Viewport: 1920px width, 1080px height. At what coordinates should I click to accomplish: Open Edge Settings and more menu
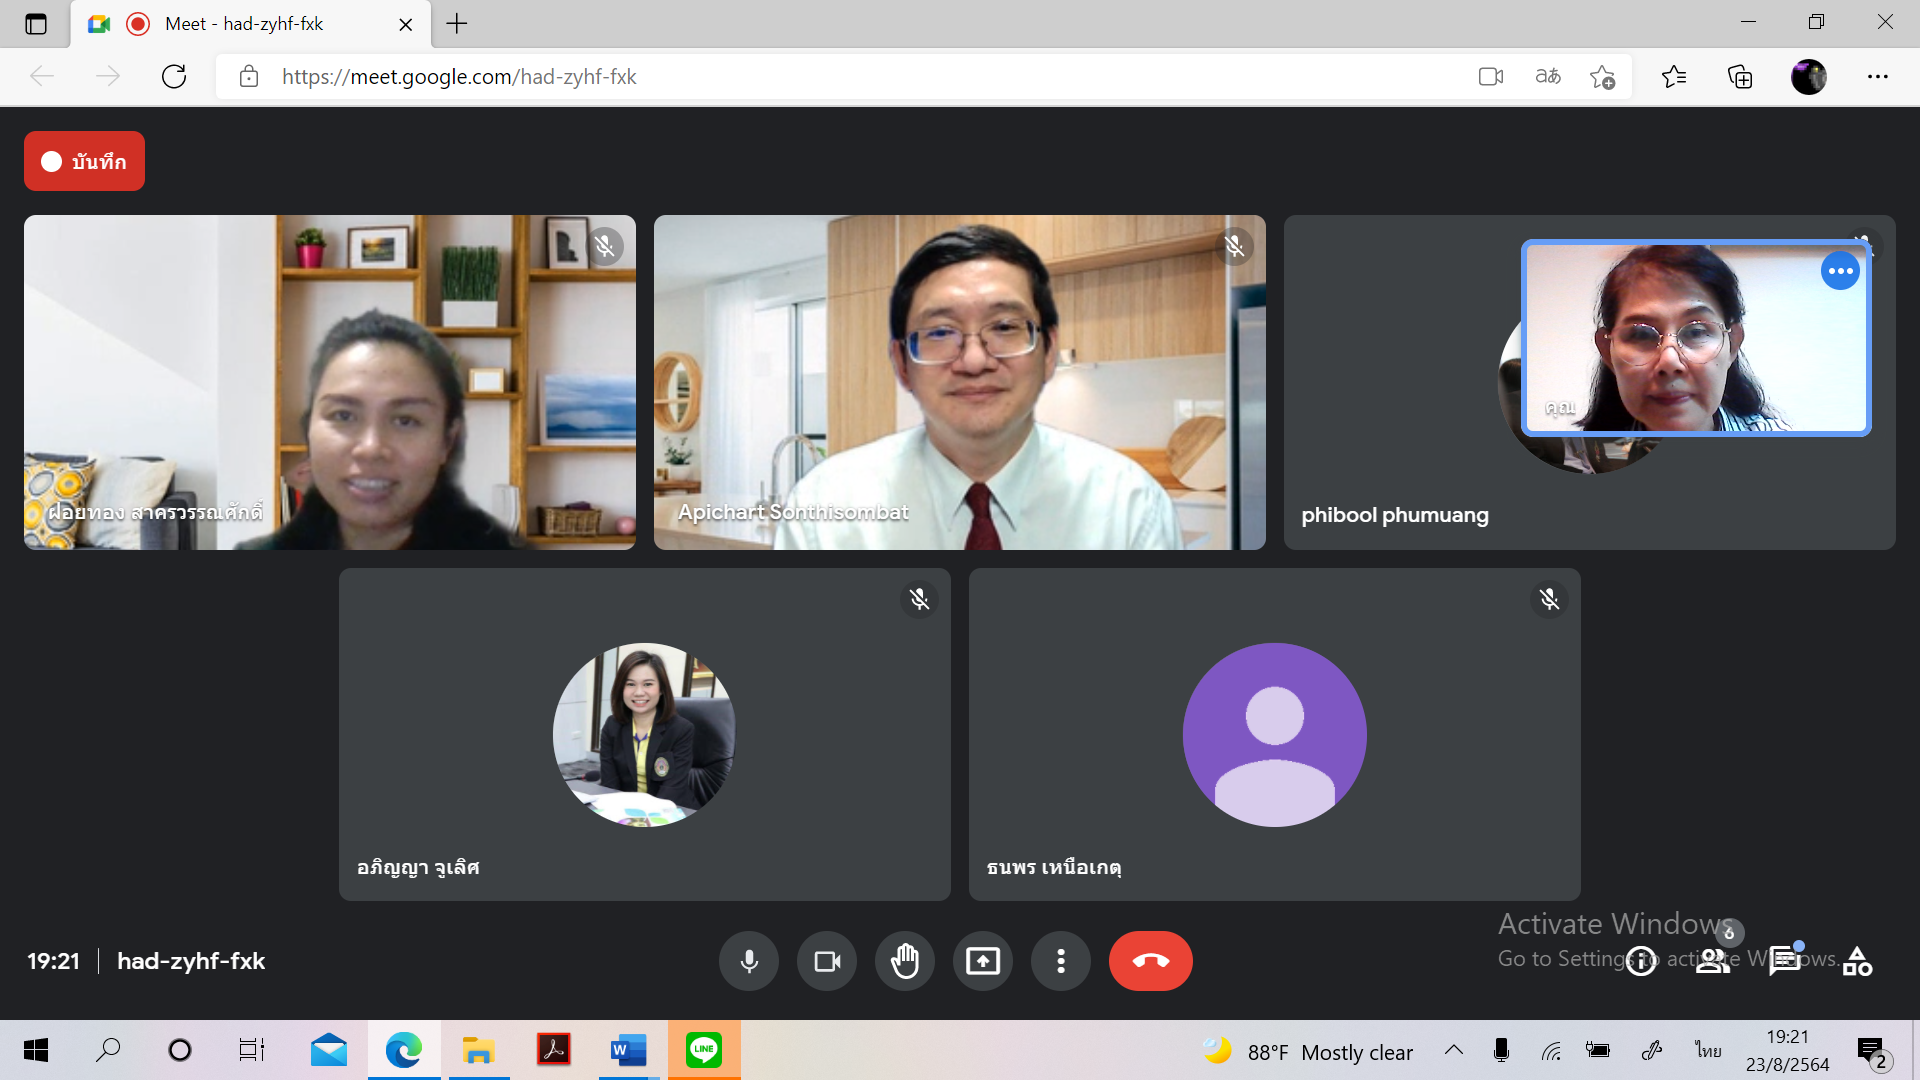pyautogui.click(x=1877, y=77)
